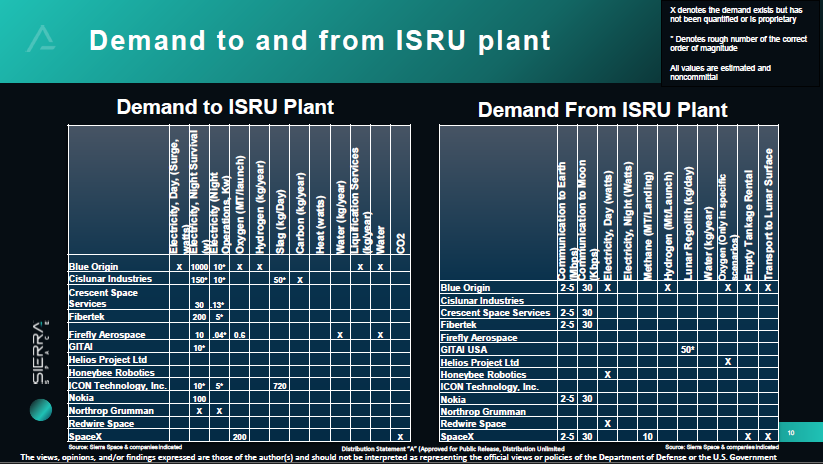Click the '720' cell in ICON Technology row
Image resolution: width=823 pixels, height=464 pixels.
click(x=280, y=386)
